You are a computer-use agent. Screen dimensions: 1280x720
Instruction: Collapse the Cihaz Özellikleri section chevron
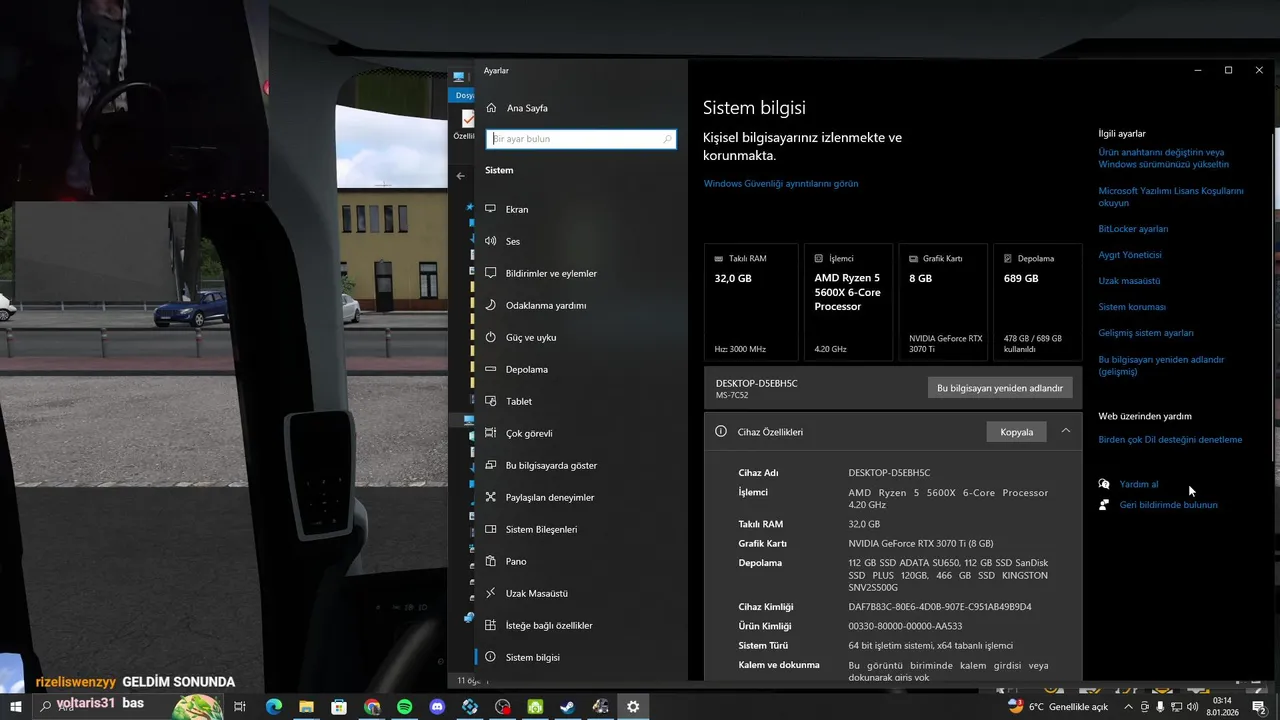(1065, 431)
